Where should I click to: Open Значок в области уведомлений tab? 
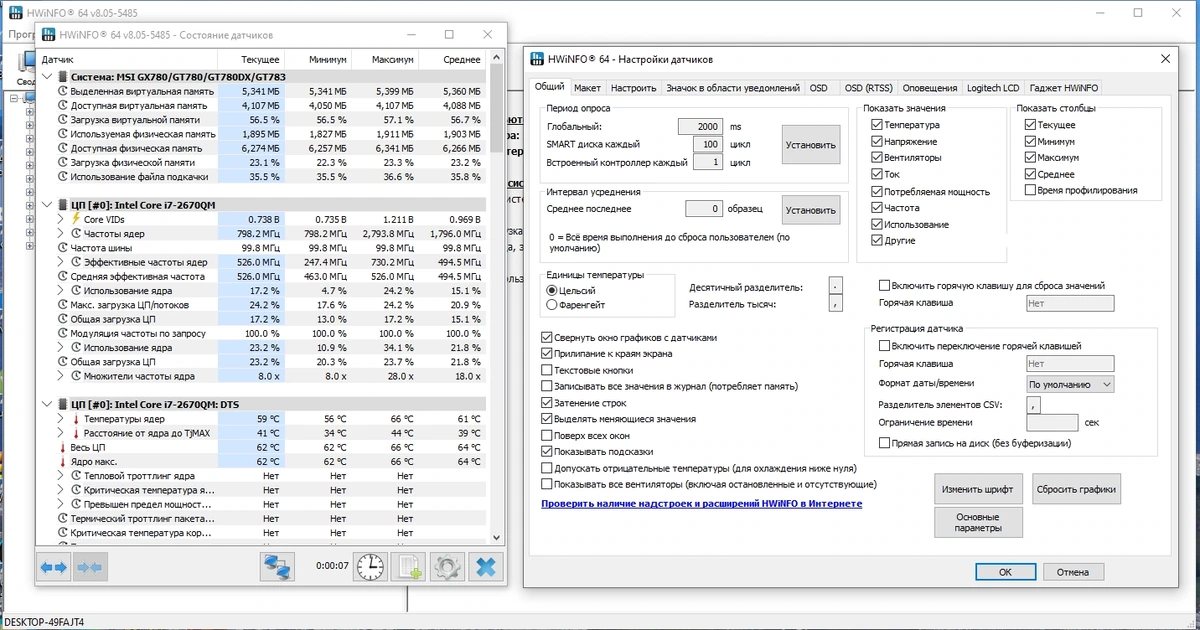(x=733, y=88)
